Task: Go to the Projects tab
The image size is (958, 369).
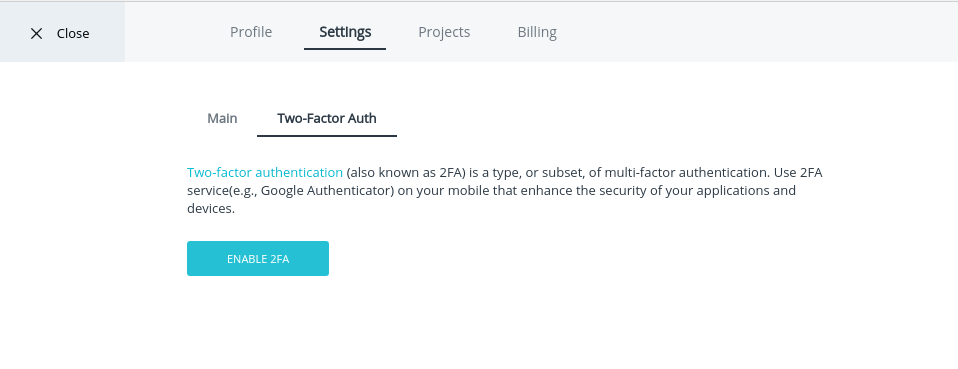Action: [x=444, y=32]
